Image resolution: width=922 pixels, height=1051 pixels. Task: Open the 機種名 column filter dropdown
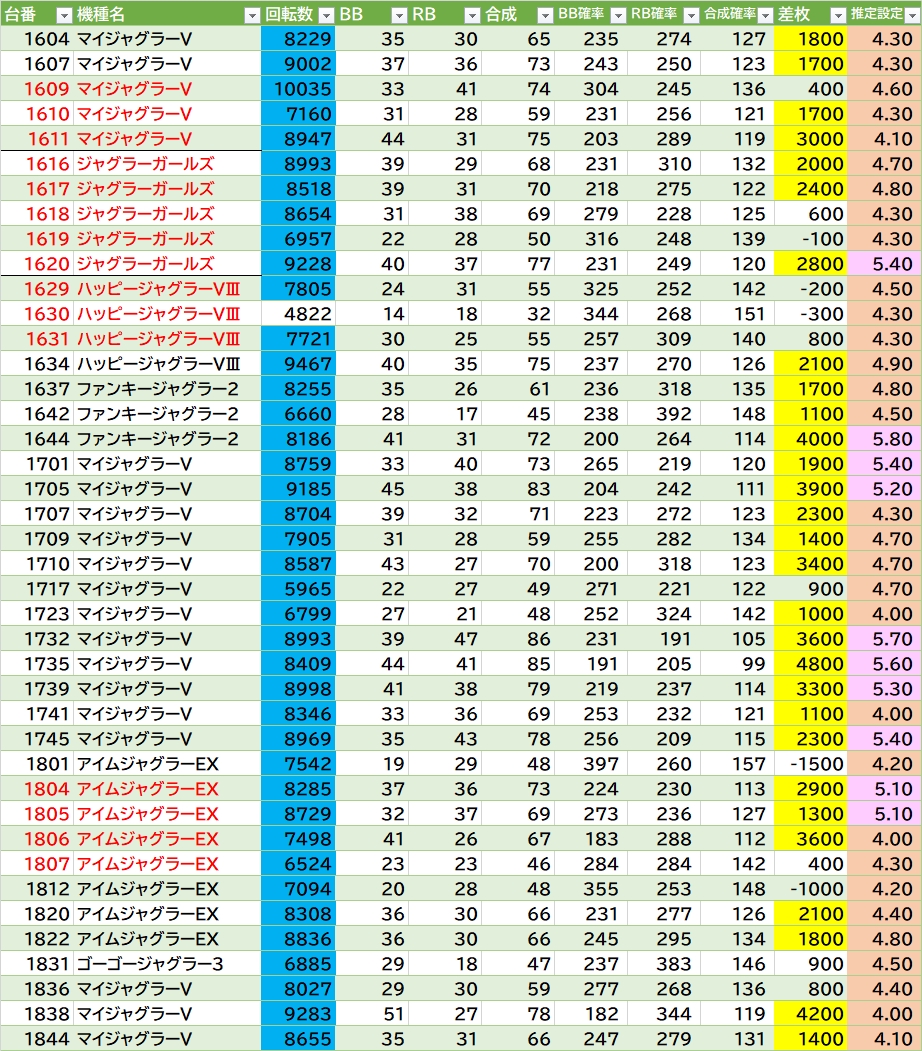click(252, 15)
